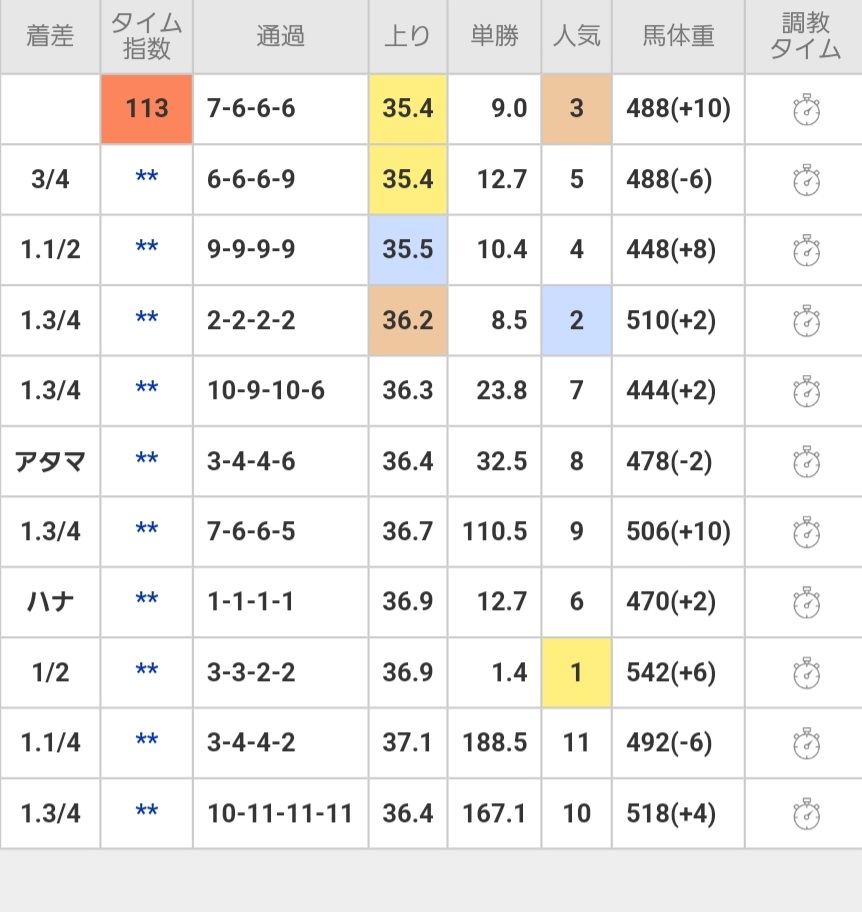The image size is (862, 912).
Task: Click the 単勝 column header
Action: 494,37
